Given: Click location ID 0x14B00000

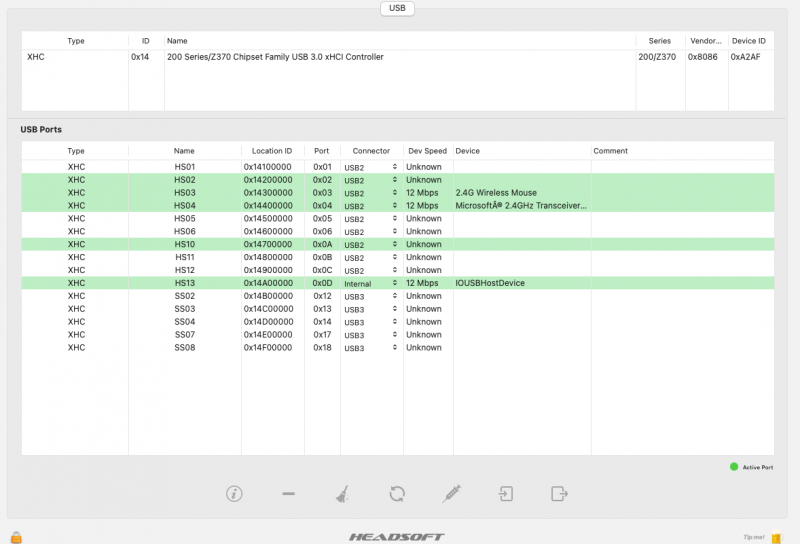Looking at the screenshot, I should pyautogui.click(x=268, y=296).
